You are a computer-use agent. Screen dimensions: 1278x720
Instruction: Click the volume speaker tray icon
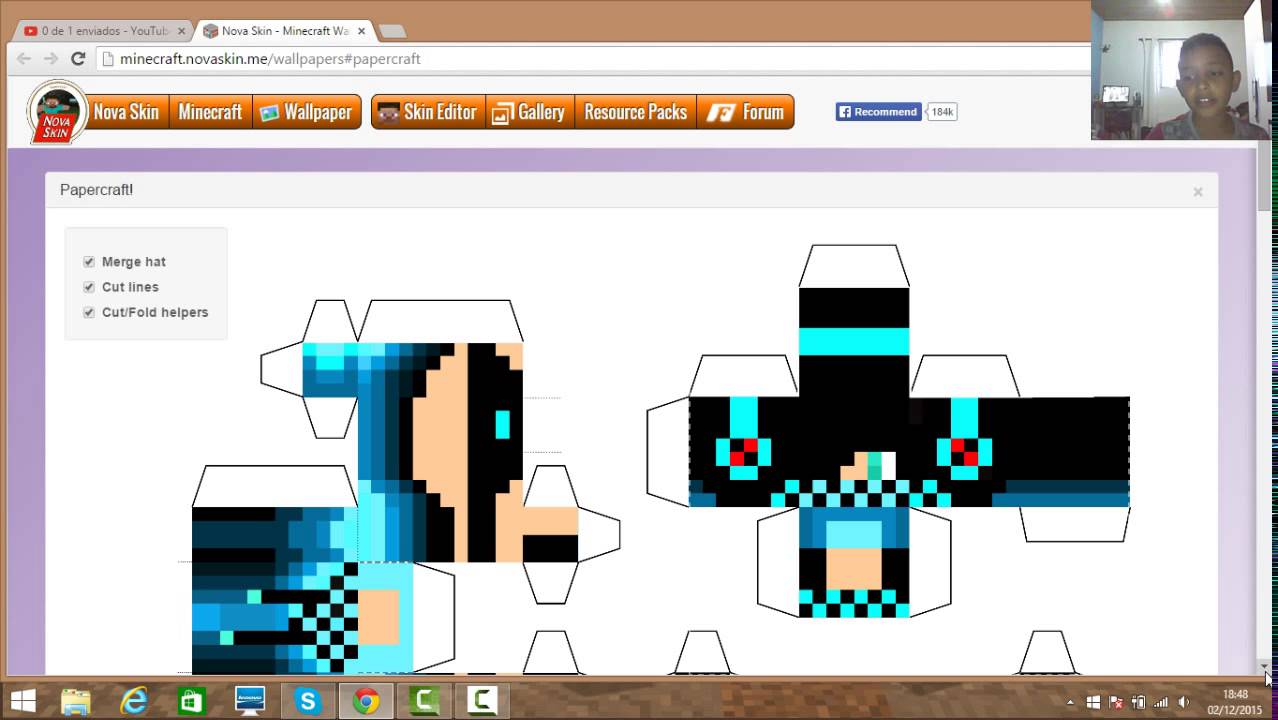click(x=1185, y=702)
